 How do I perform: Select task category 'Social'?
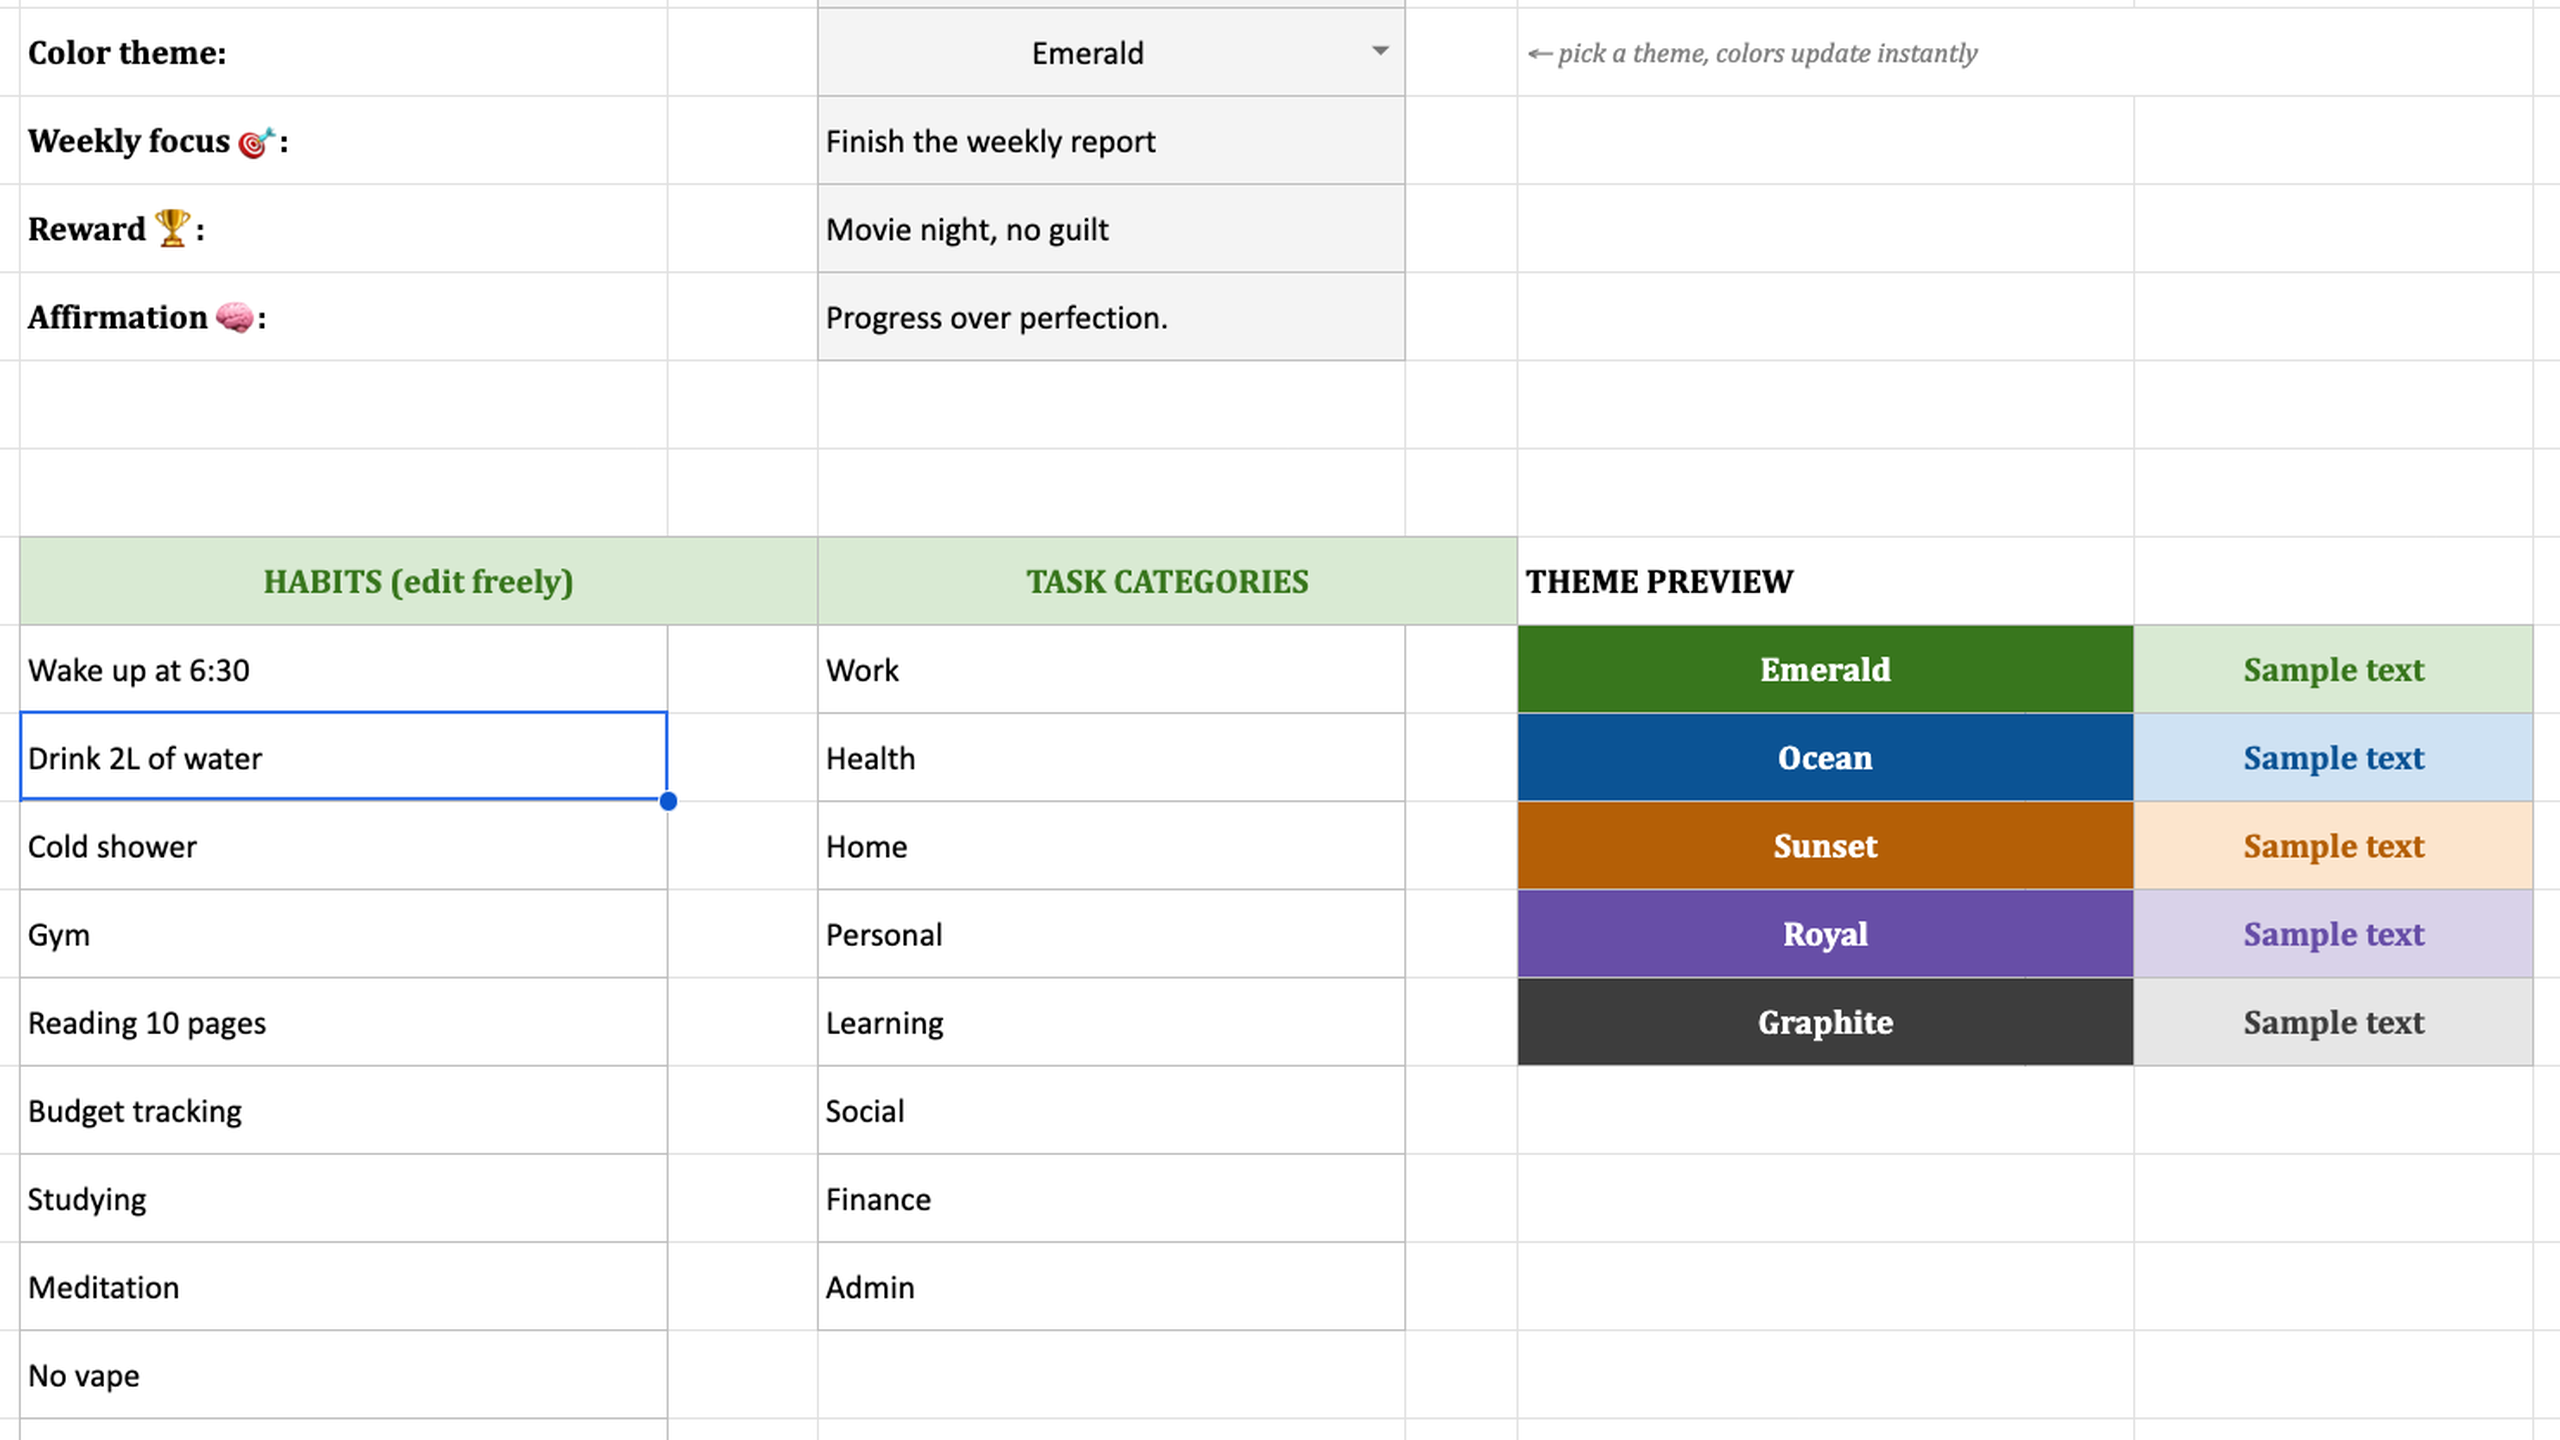(x=1111, y=1110)
